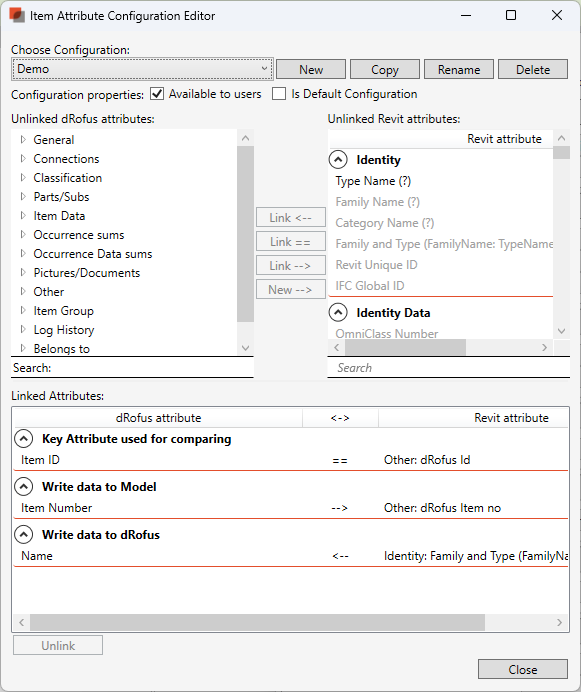Enable Is Default Configuration checkbox
581x692 pixels.
point(279,94)
